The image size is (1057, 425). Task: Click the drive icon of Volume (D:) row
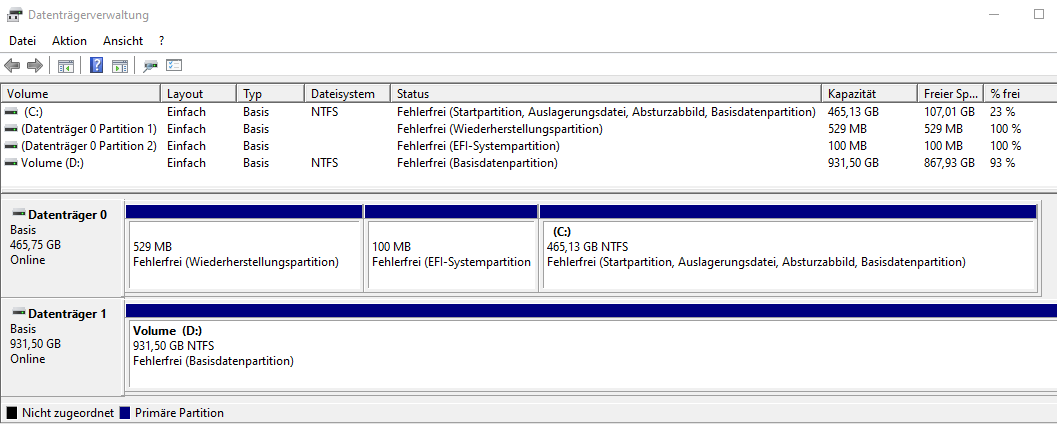[x=11, y=163]
